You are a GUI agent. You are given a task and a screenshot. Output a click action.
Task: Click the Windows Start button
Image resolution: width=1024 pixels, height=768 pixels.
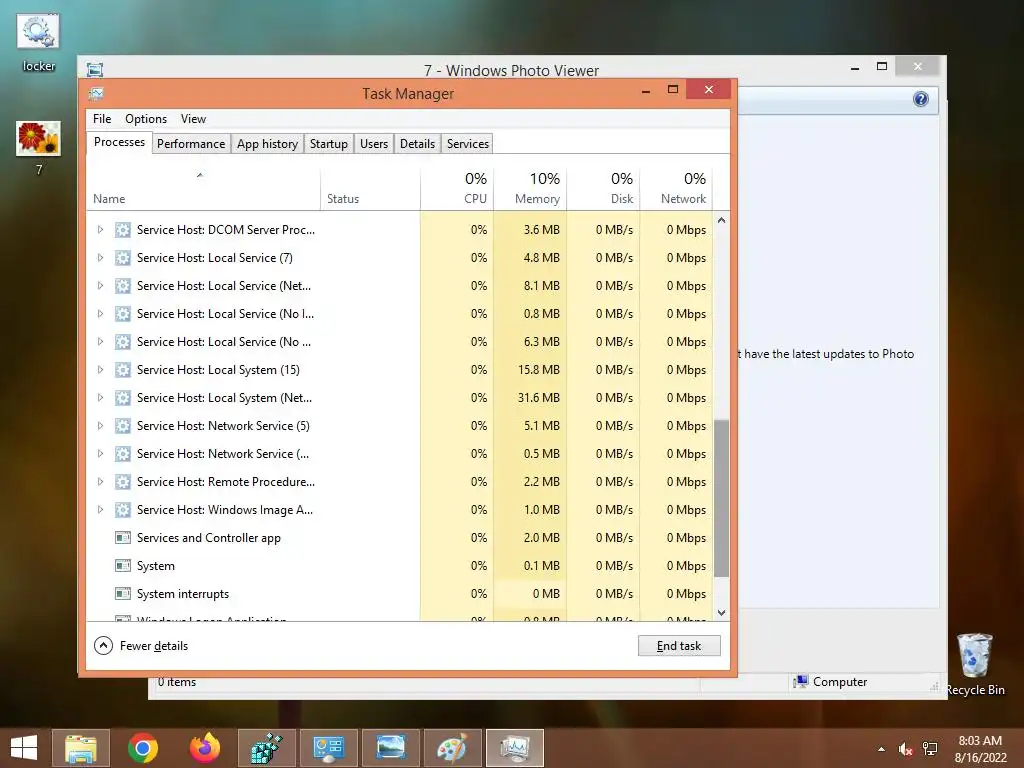tap(24, 748)
